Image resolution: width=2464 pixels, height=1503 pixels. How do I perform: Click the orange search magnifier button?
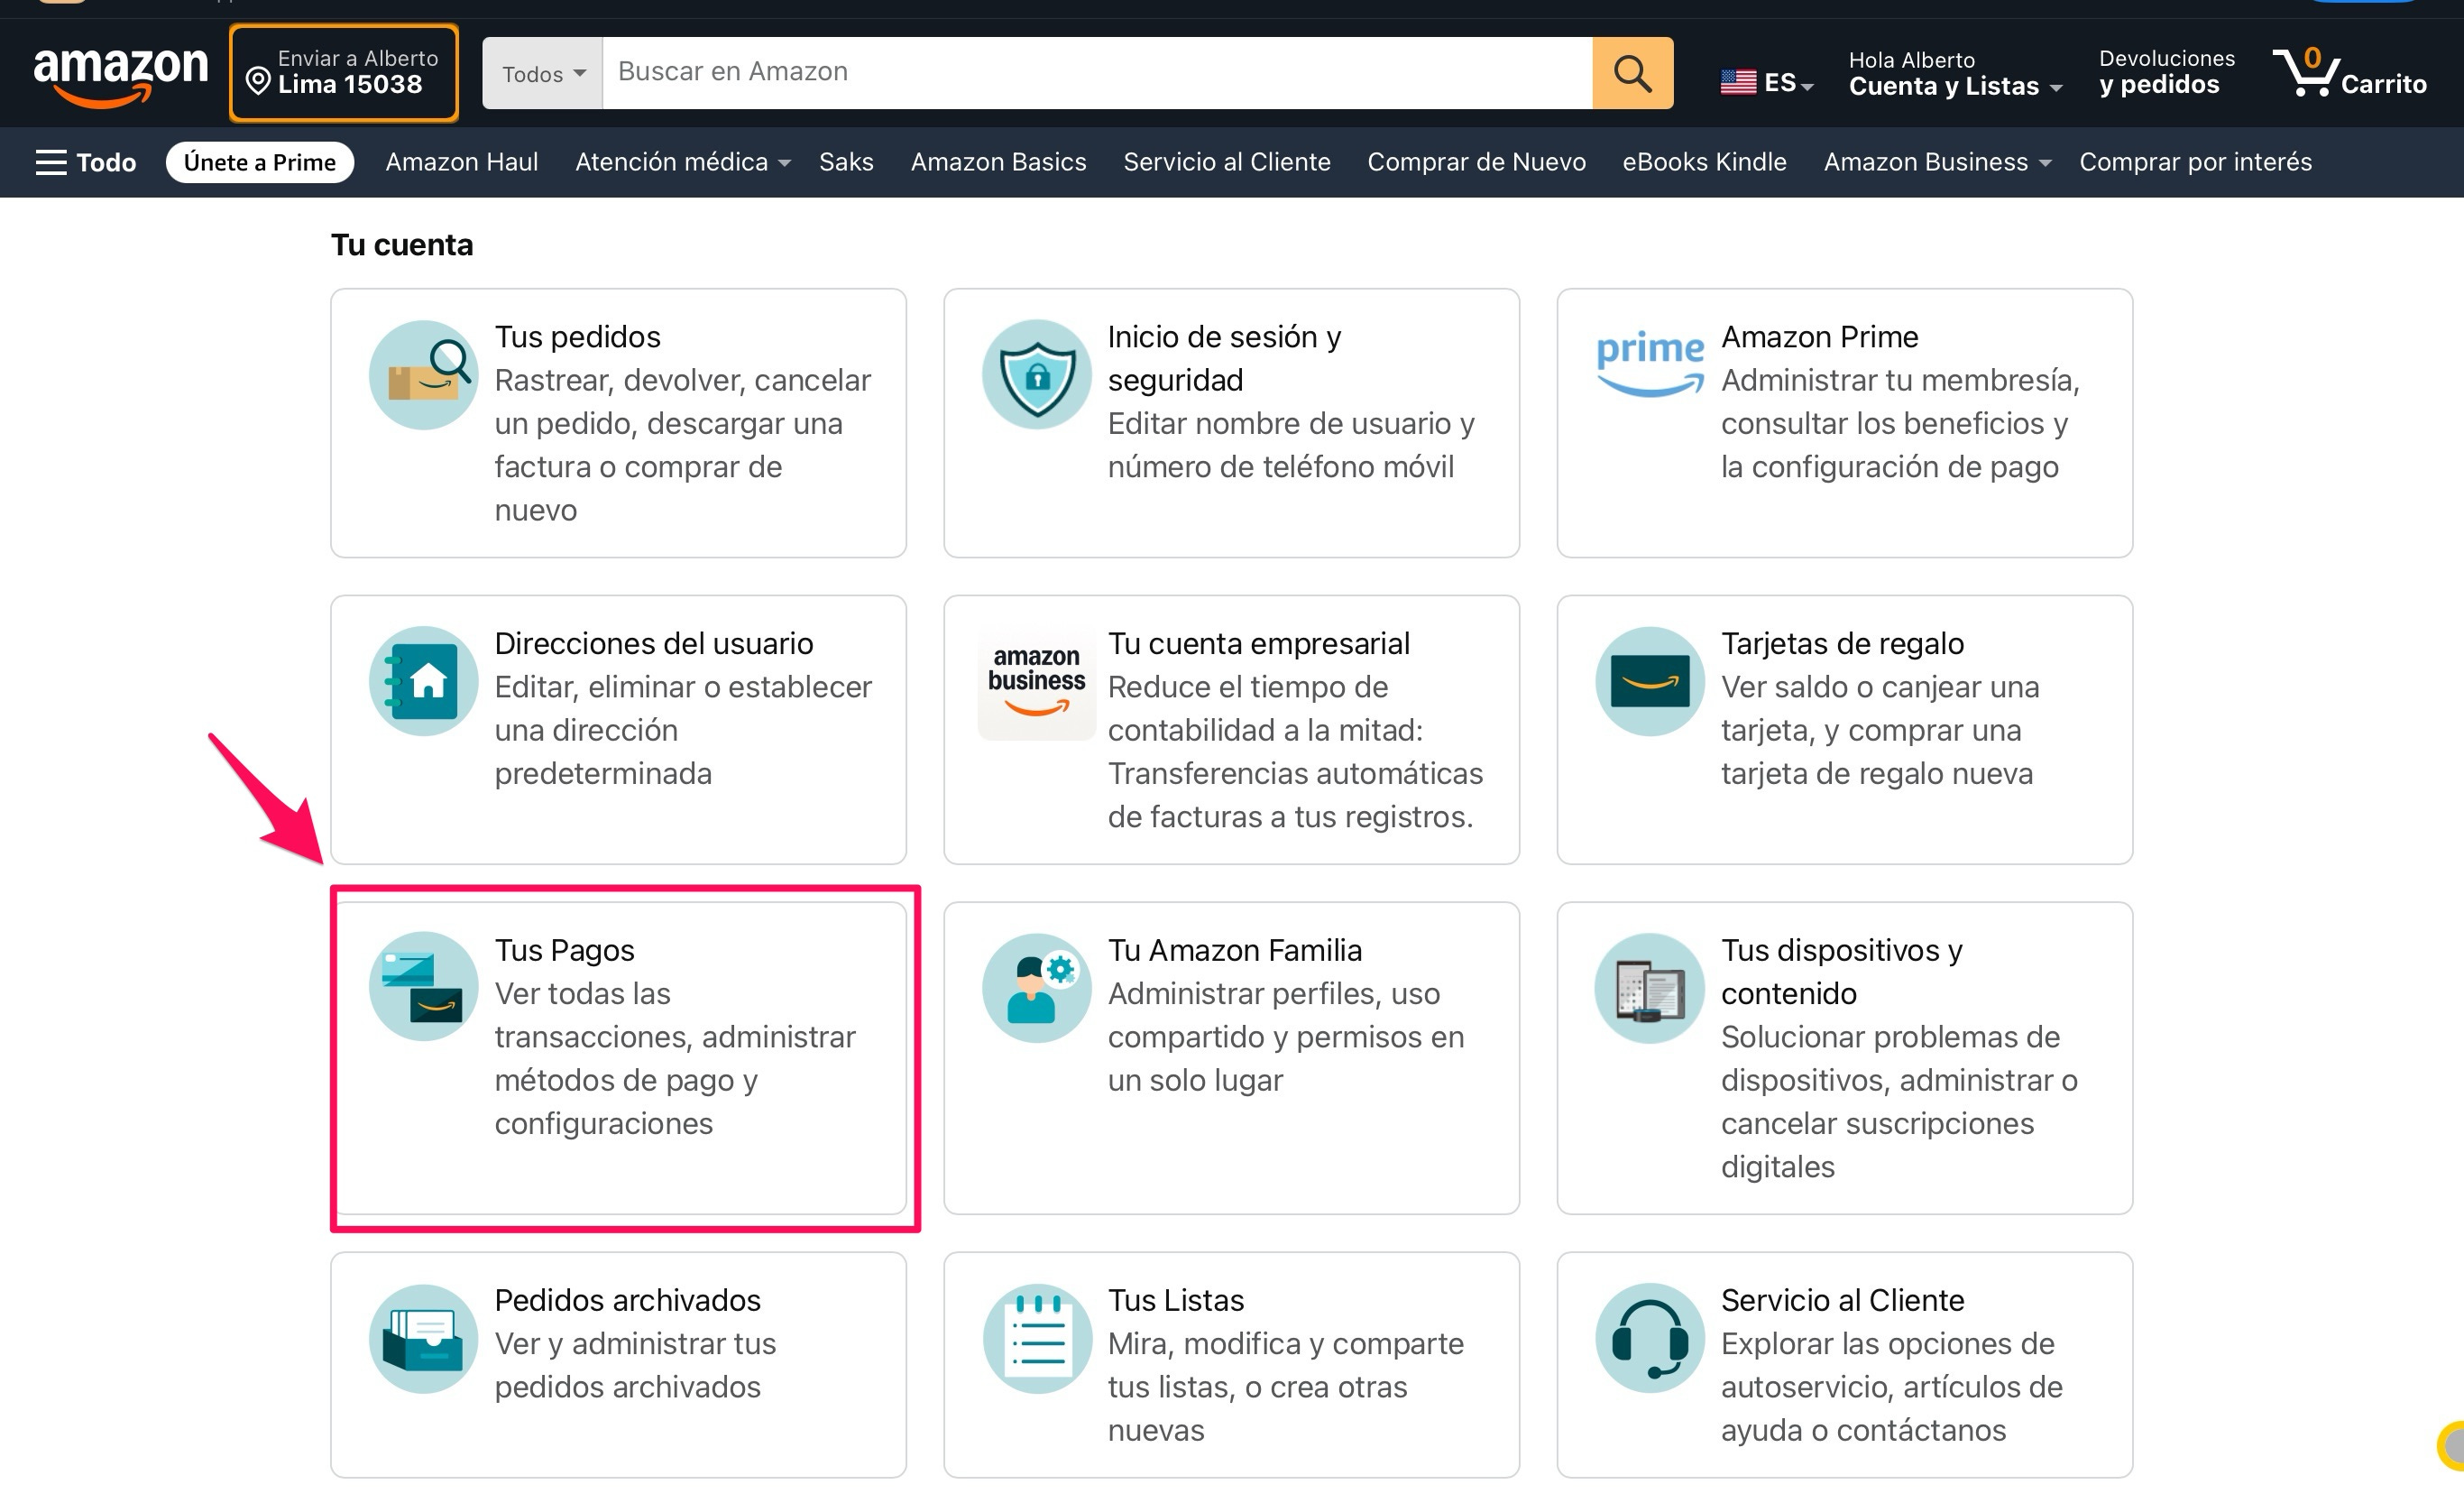click(x=1631, y=73)
